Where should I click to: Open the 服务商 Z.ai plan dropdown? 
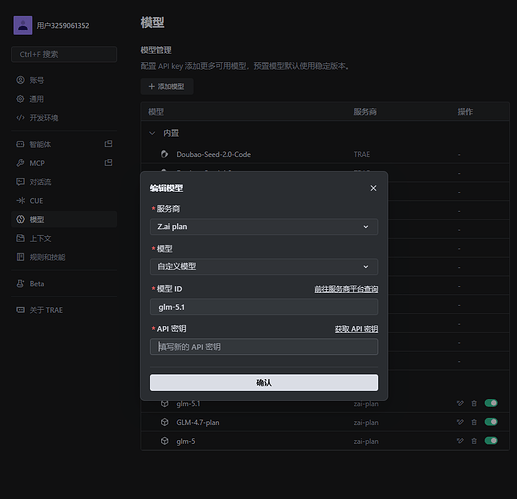[x=264, y=227]
